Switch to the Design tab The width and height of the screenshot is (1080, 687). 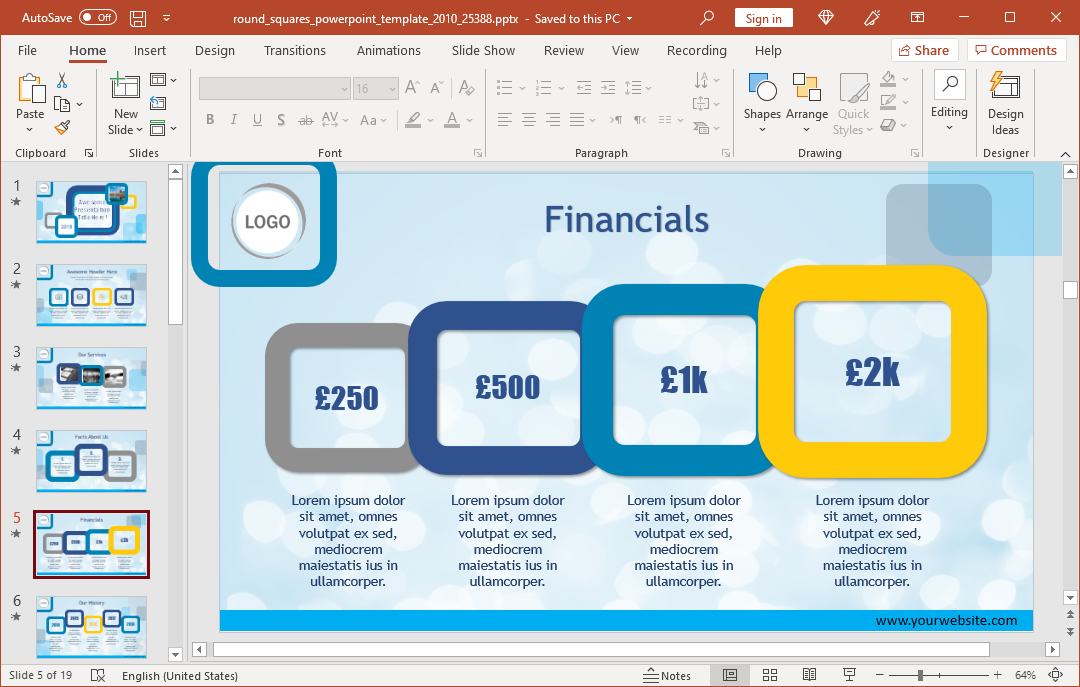click(215, 50)
